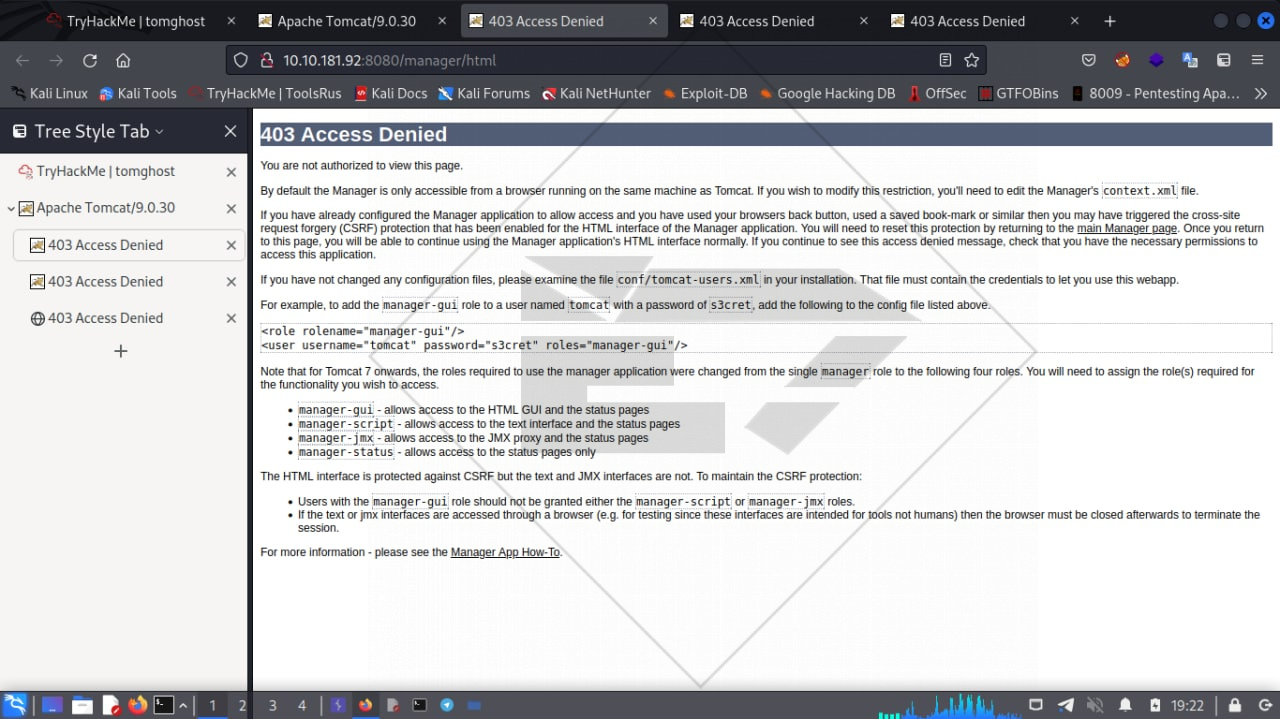Click the shield tracking protection icon
The height and width of the screenshot is (719, 1280).
coord(240,60)
